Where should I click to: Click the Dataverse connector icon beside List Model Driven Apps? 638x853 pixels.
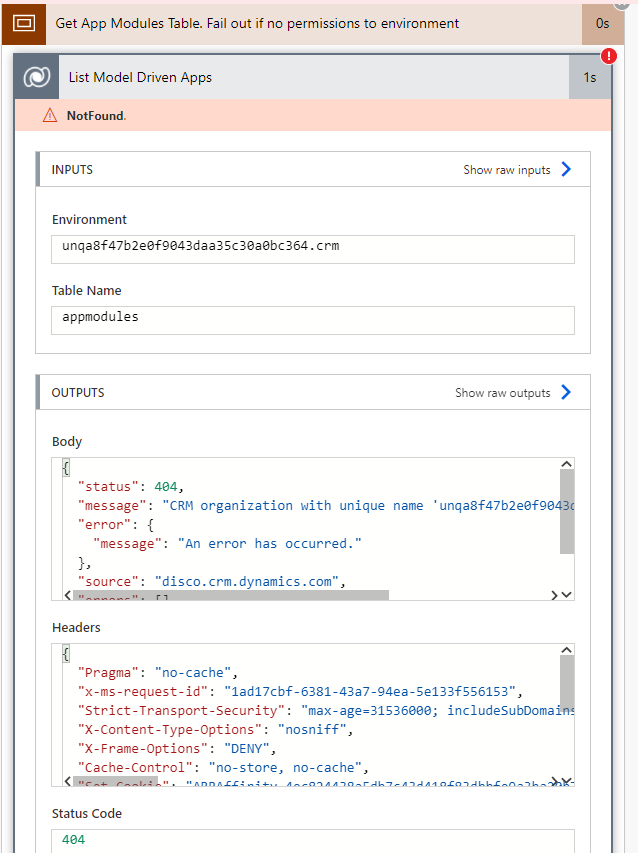coord(36,76)
